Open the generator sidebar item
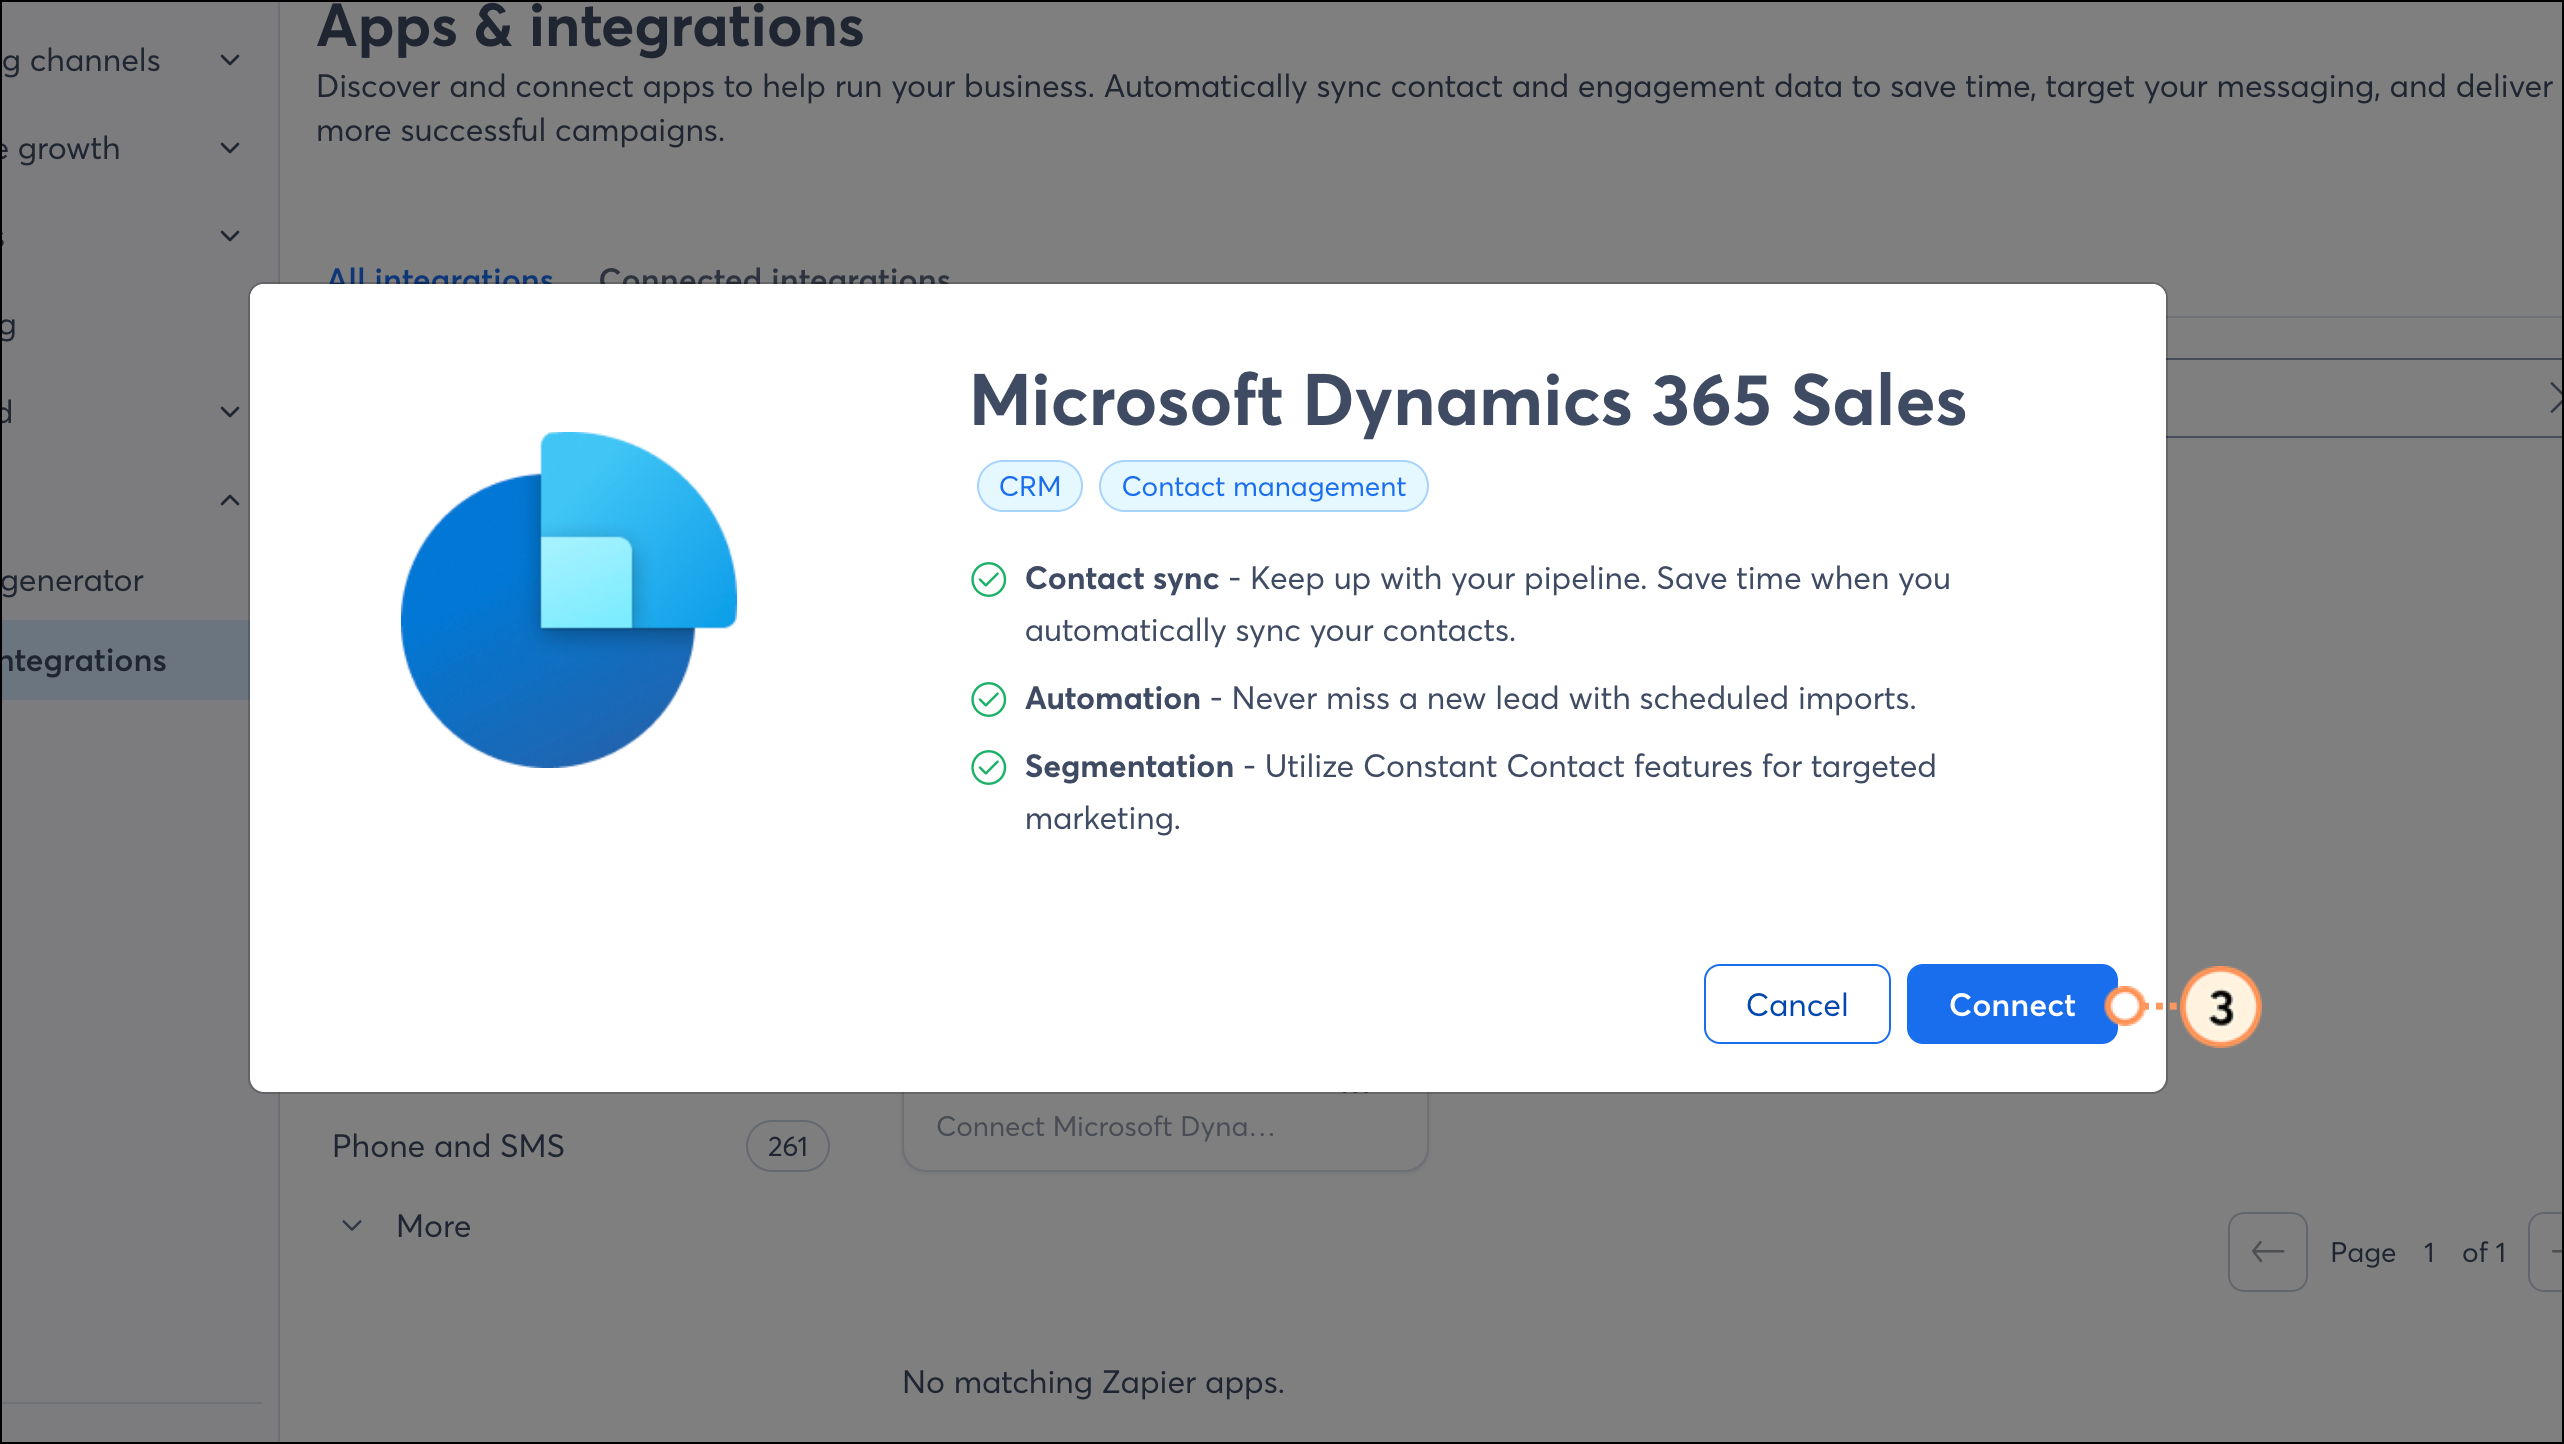 72,580
